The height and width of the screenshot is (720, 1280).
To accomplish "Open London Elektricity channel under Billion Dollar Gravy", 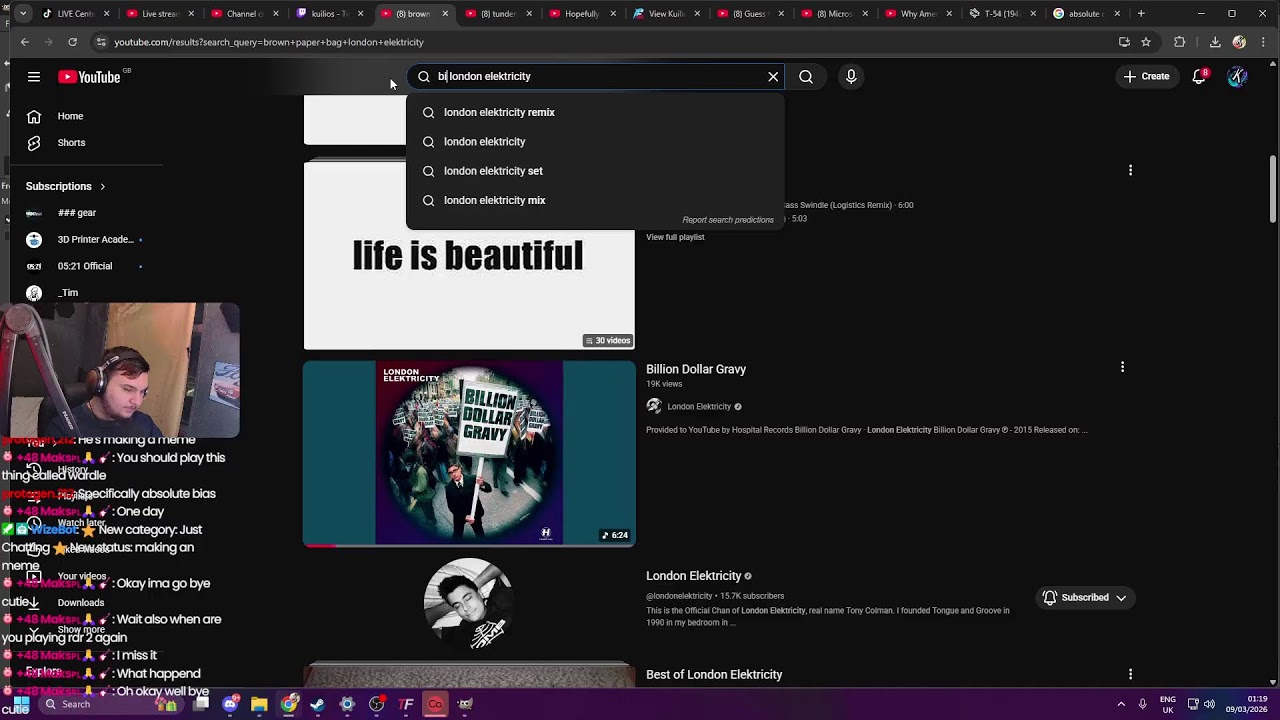I will [x=699, y=407].
